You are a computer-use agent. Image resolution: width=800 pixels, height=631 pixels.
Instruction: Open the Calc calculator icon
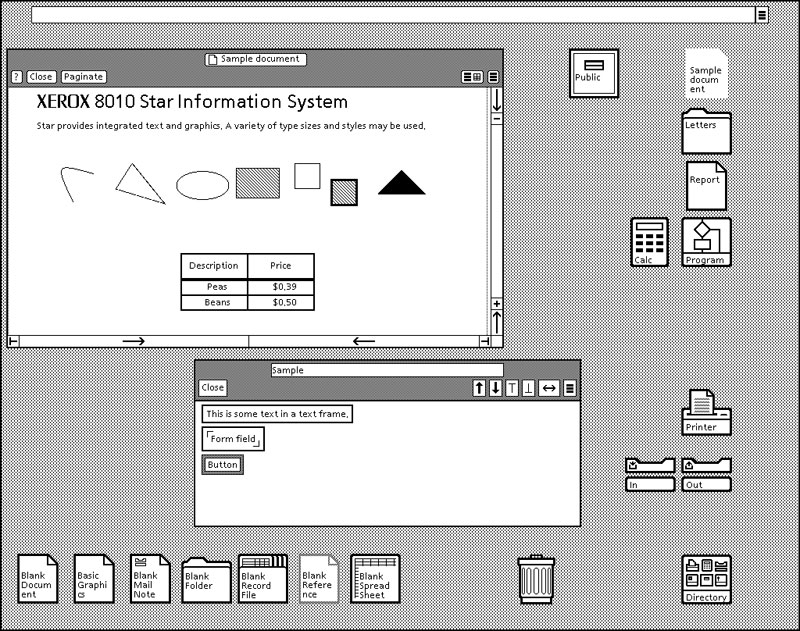649,243
